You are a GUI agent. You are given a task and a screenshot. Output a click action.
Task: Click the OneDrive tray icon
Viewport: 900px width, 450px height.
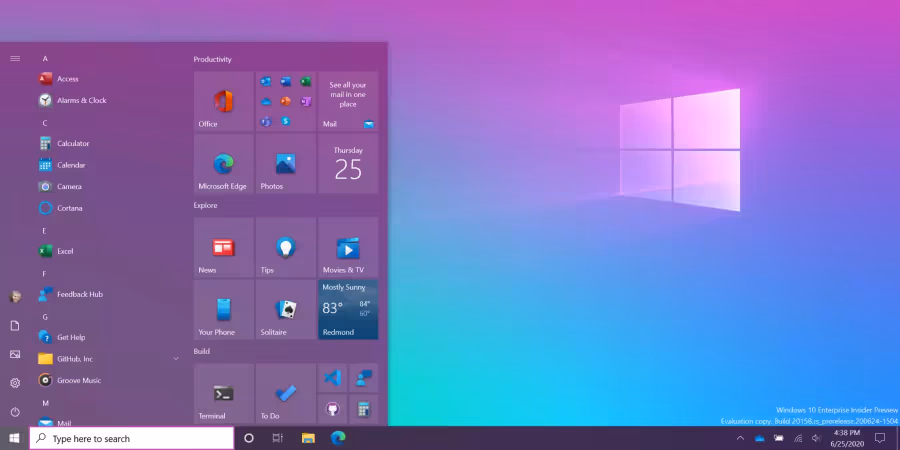[760, 439]
